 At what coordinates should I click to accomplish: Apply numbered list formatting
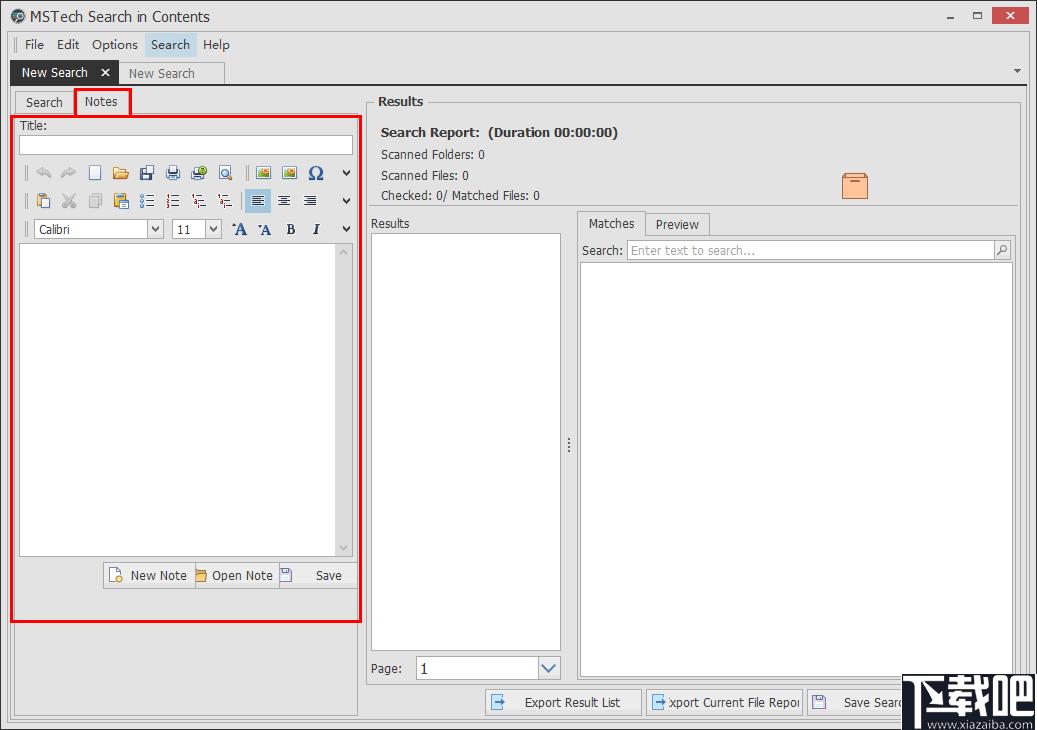point(173,200)
